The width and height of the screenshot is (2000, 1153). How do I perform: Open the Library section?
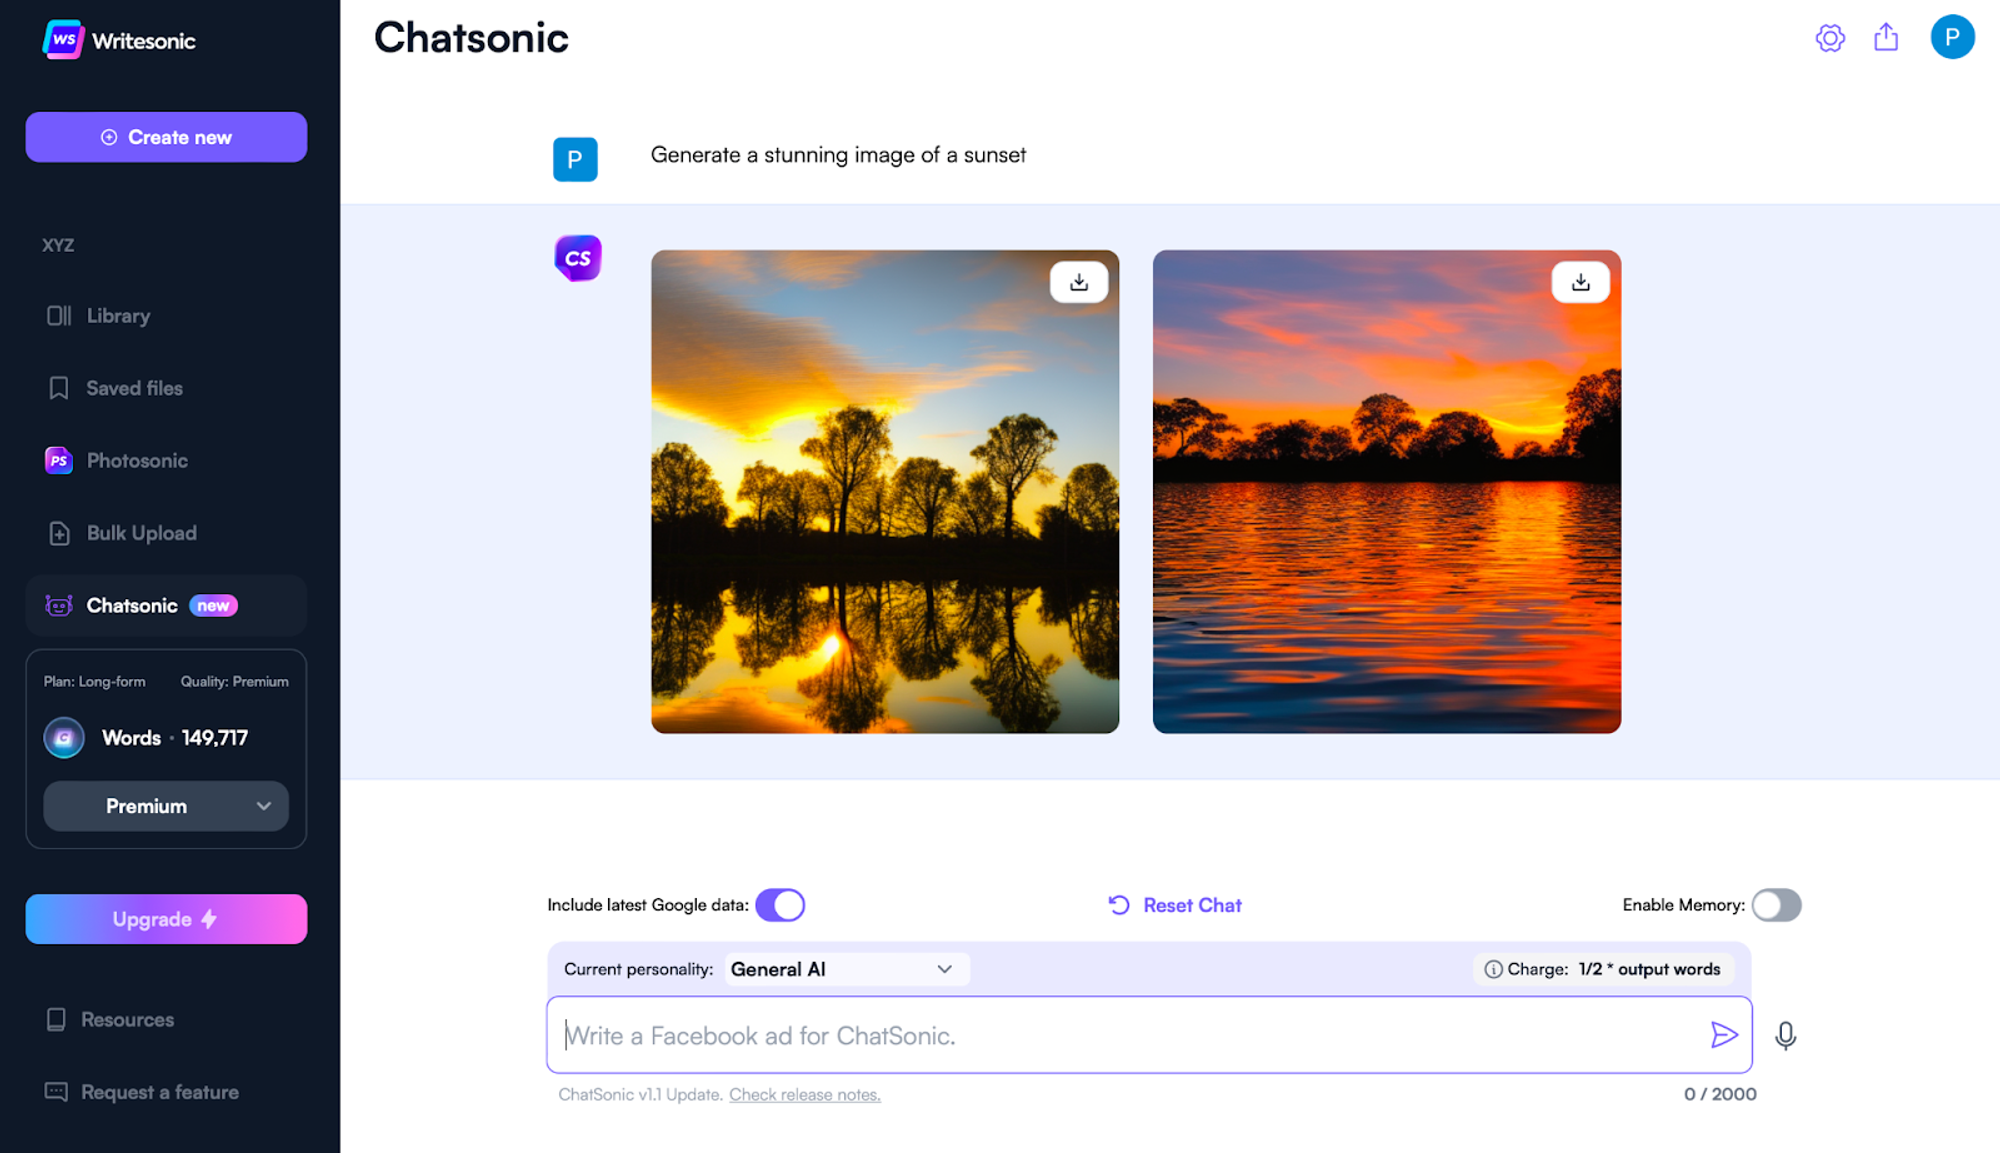click(117, 315)
